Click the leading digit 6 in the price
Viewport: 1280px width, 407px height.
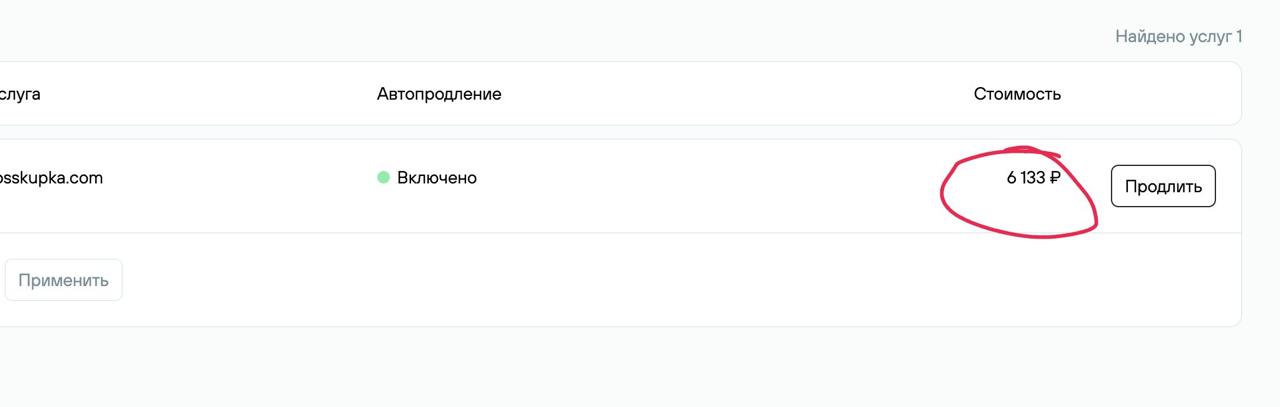click(x=1011, y=178)
